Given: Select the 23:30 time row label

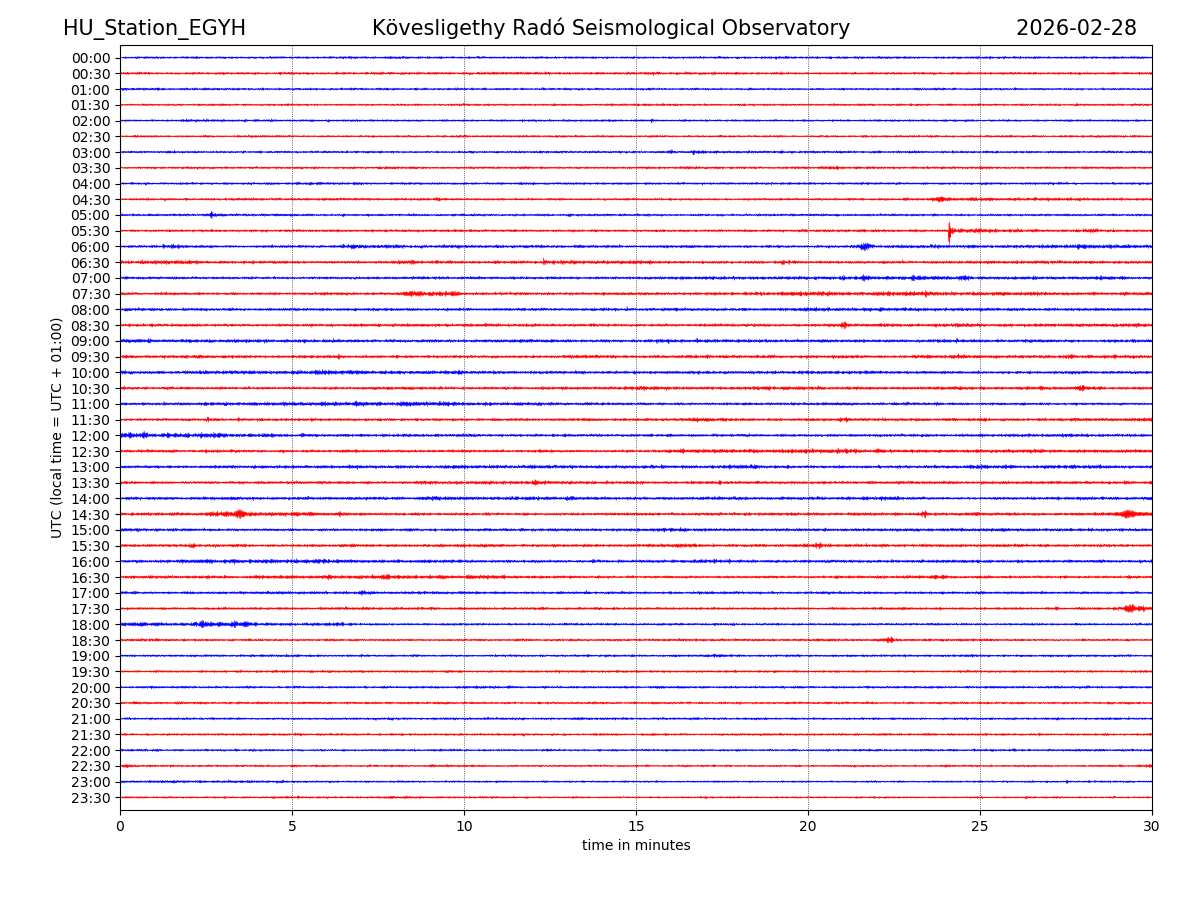Looking at the screenshot, I should (91, 798).
